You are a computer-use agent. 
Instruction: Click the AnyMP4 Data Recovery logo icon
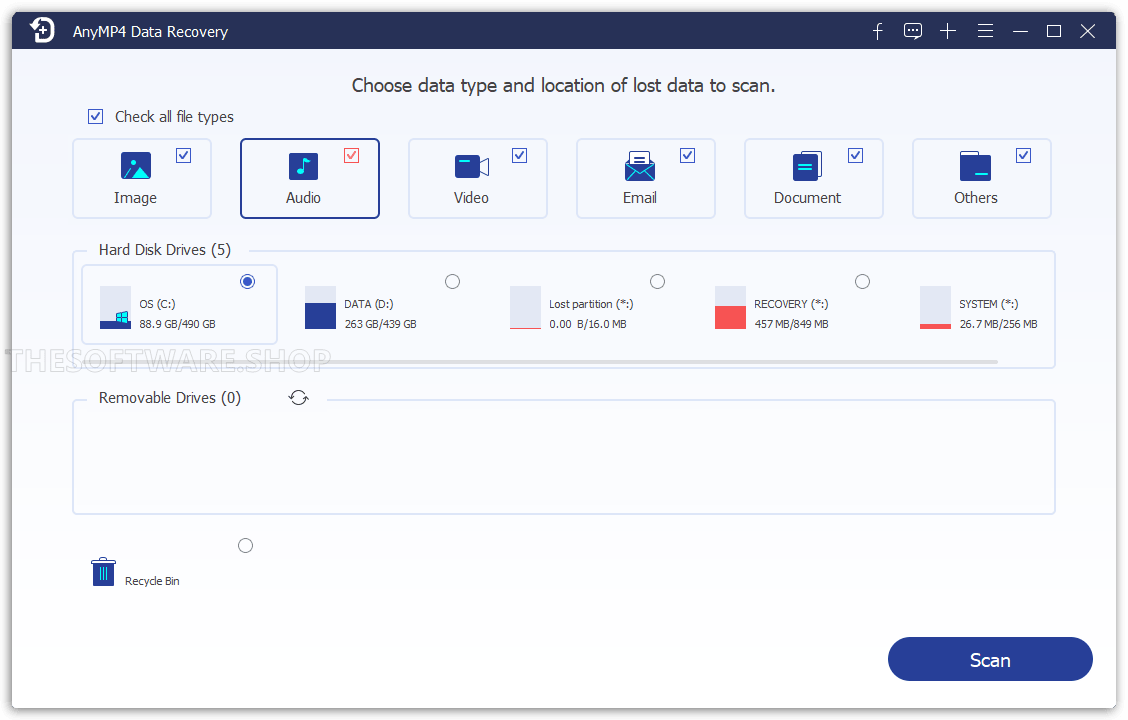click(42, 31)
